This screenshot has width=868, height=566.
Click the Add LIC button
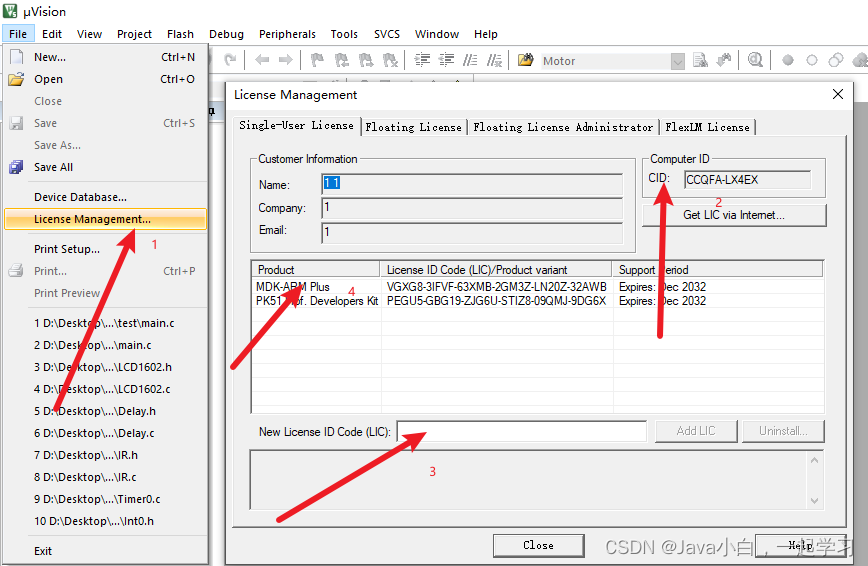(x=696, y=431)
